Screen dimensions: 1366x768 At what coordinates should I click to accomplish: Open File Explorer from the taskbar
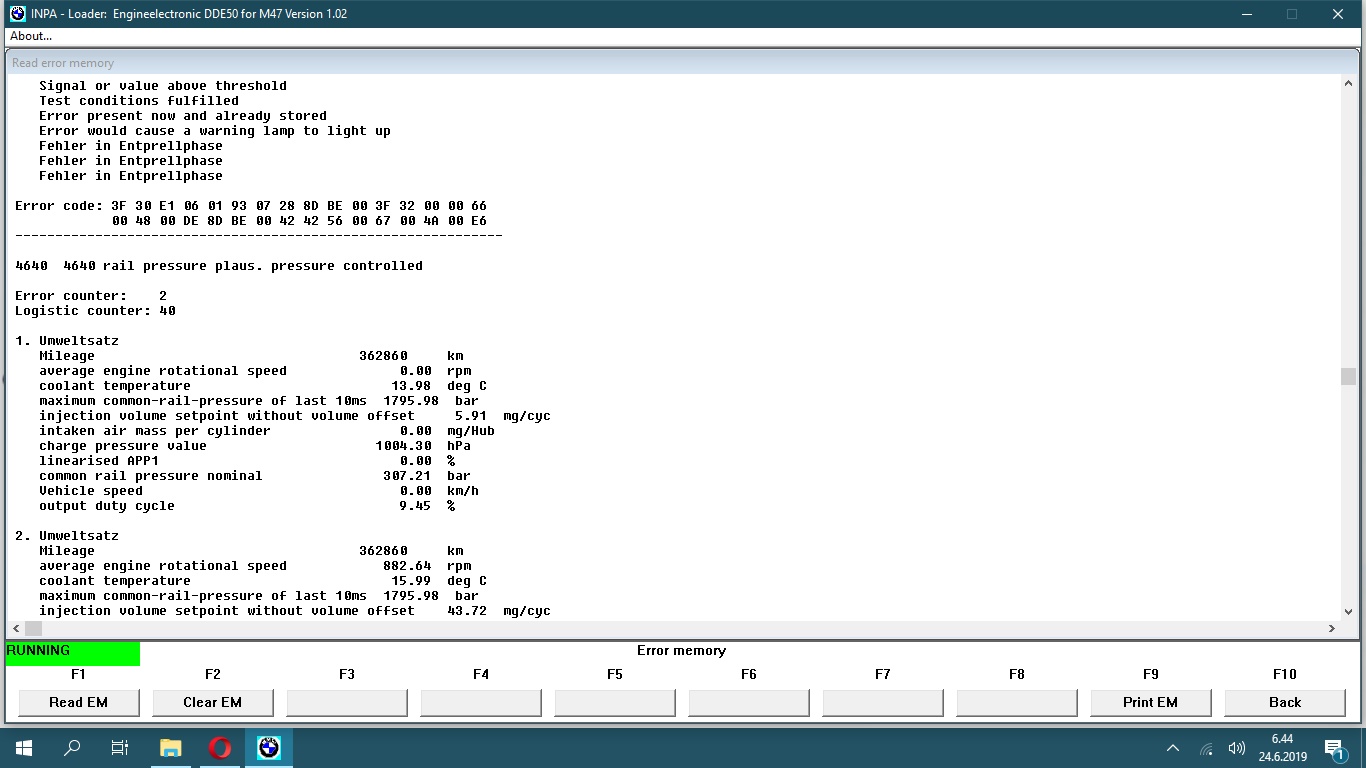pyautogui.click(x=170, y=748)
